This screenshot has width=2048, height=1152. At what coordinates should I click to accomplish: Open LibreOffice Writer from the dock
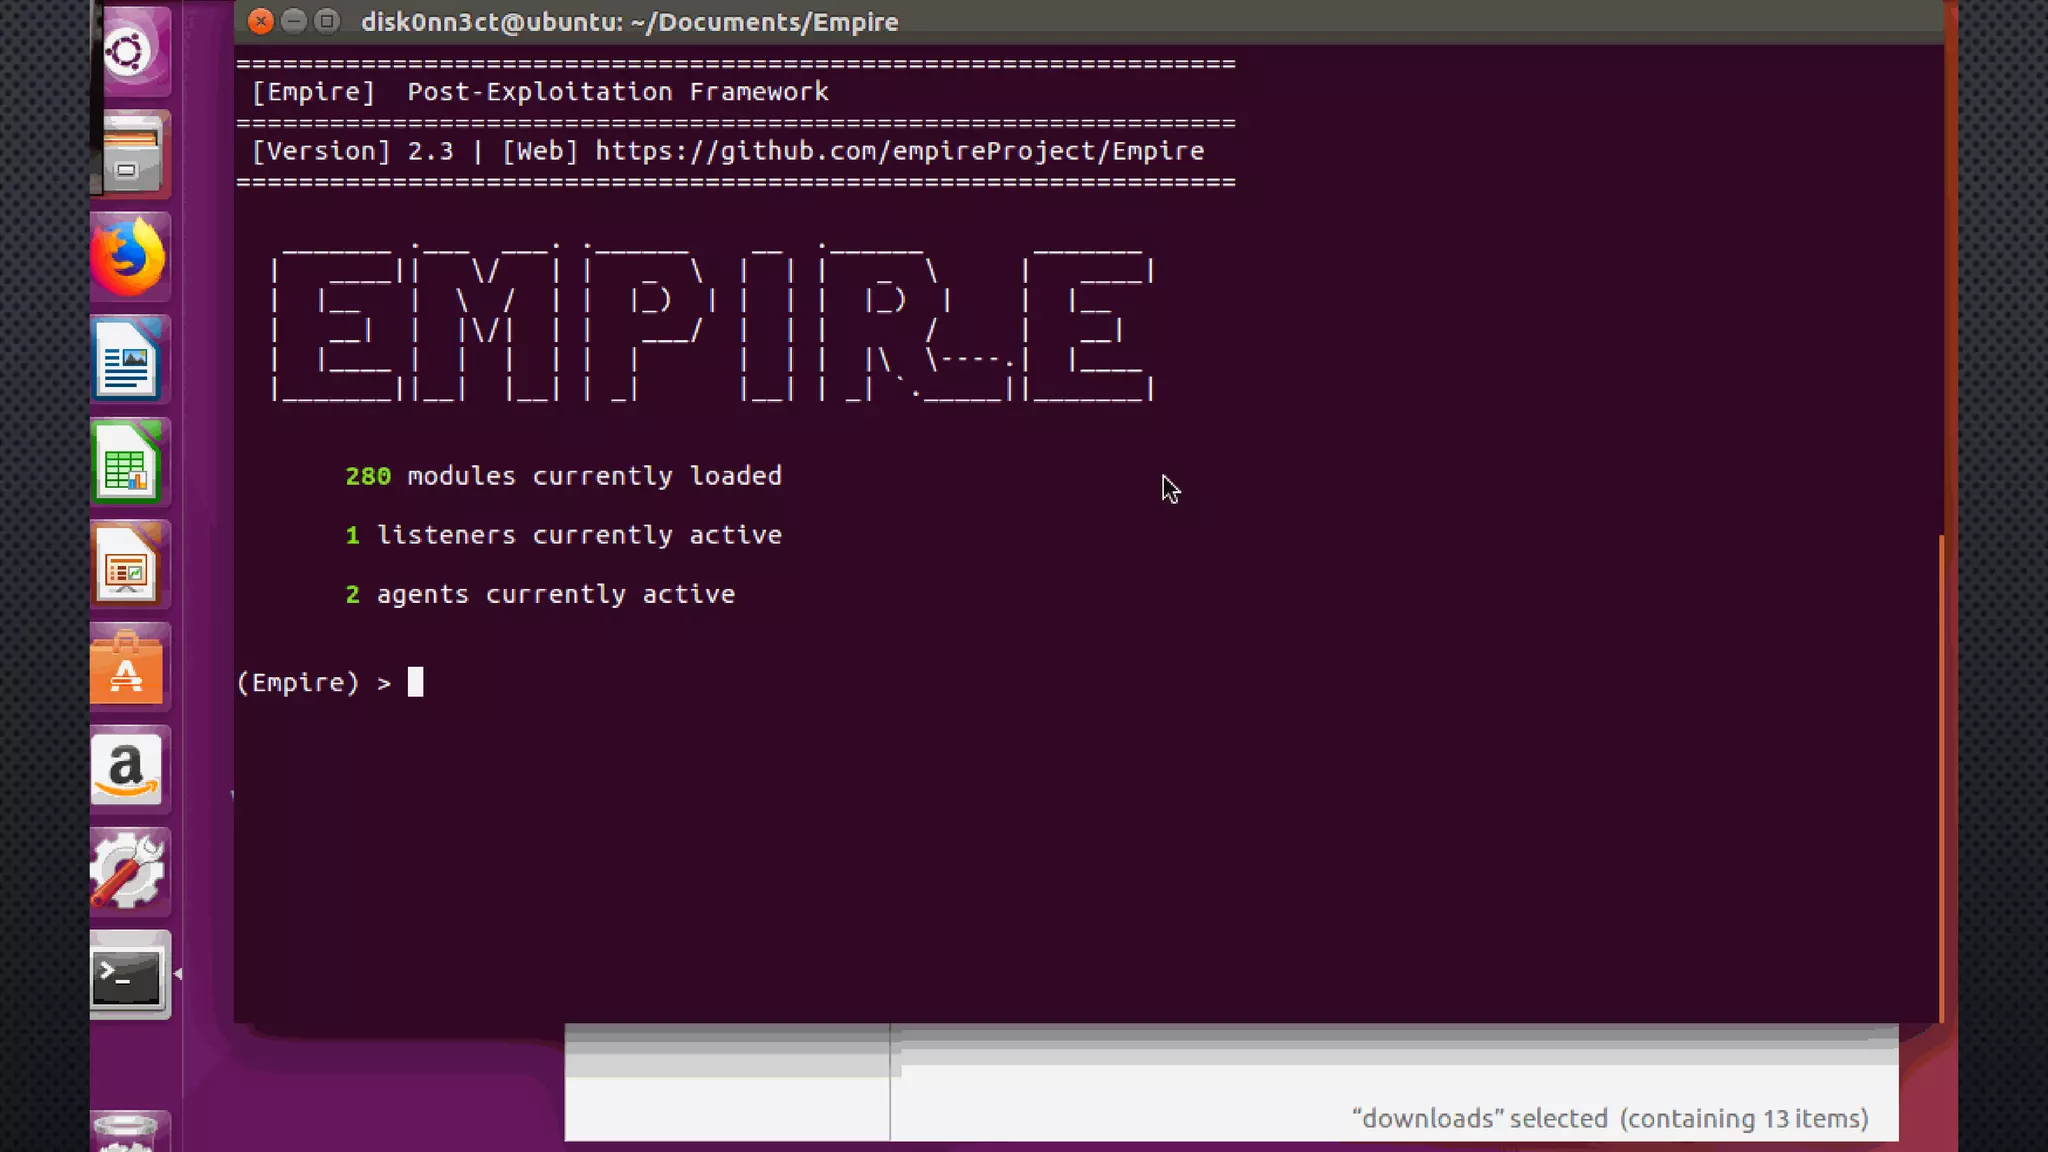point(129,361)
